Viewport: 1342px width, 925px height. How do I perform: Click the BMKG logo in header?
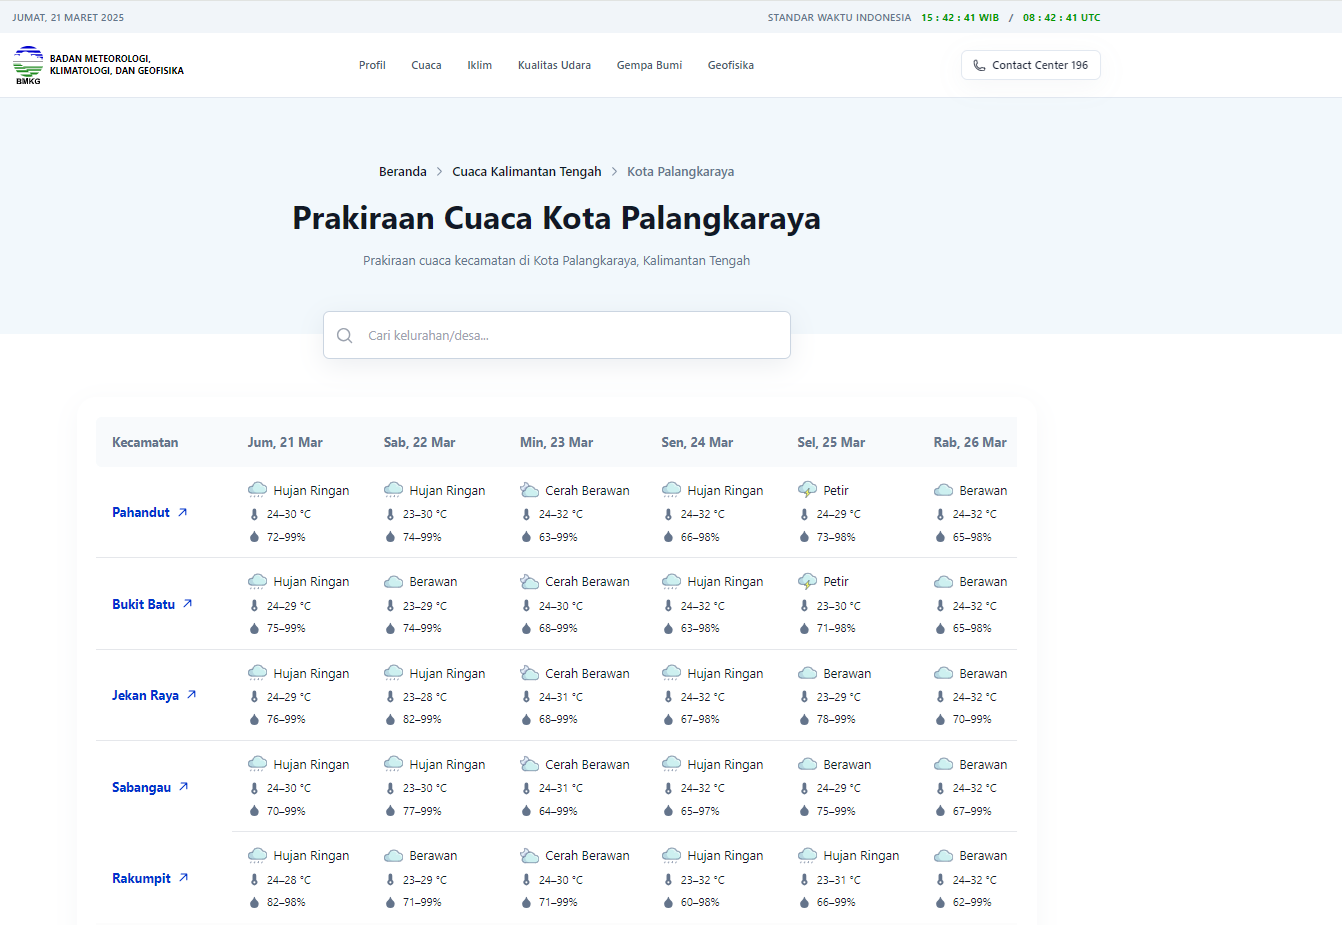point(28,65)
